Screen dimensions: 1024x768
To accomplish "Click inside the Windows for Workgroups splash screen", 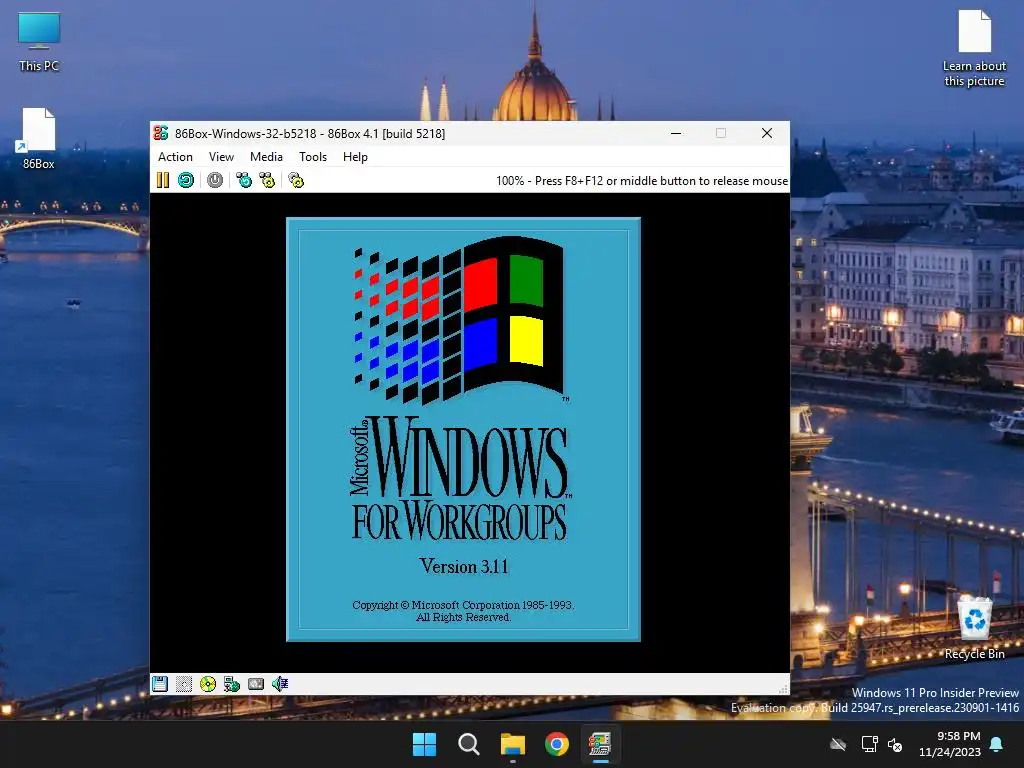I will coord(464,429).
